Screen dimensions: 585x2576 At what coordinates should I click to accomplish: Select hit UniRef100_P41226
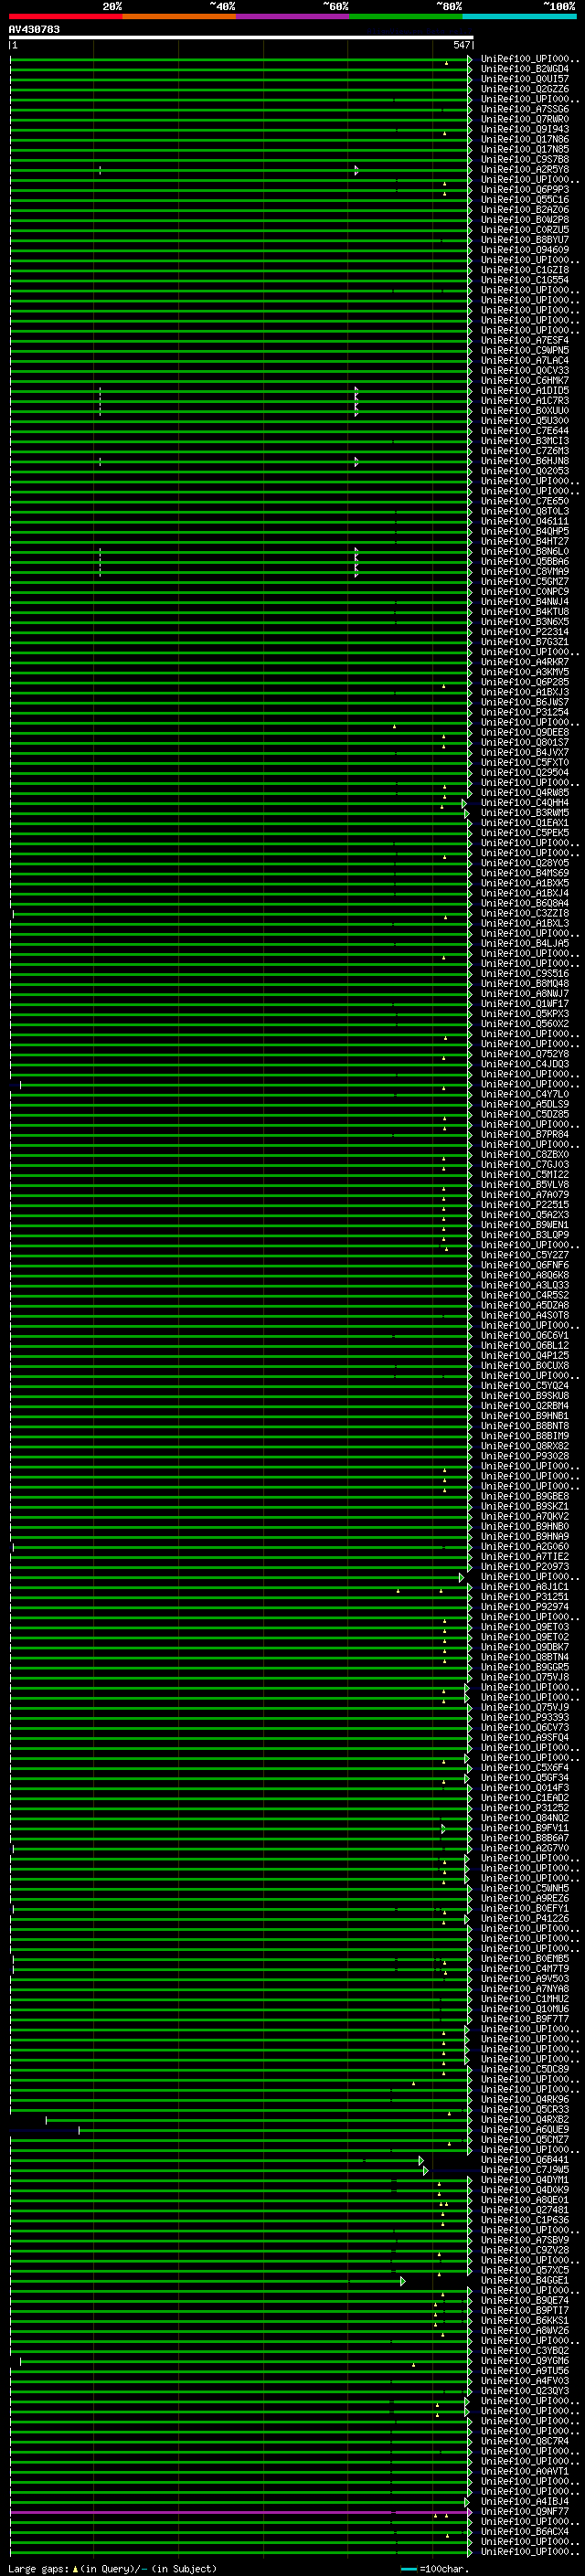tap(524, 1918)
